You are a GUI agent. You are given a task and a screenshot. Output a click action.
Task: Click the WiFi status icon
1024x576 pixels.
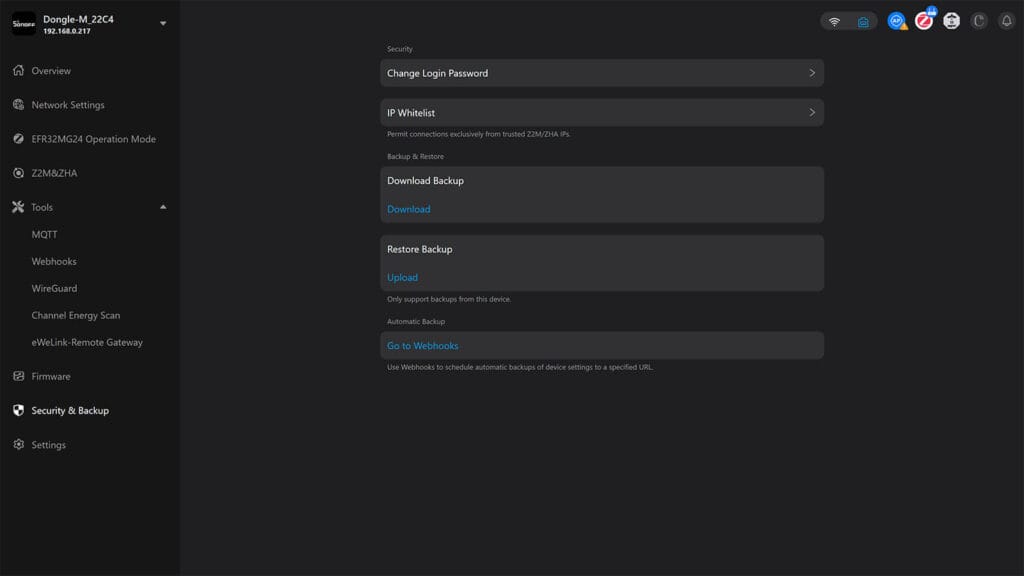[x=836, y=20]
